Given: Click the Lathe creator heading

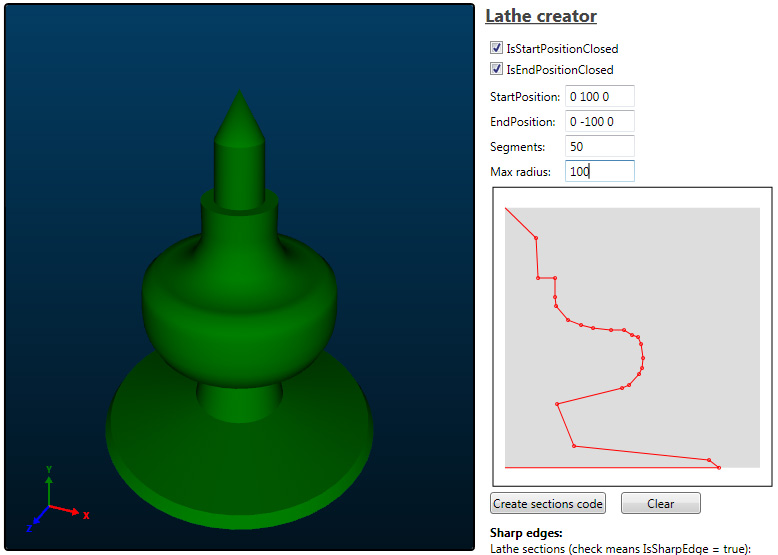Looking at the screenshot, I should [541, 16].
